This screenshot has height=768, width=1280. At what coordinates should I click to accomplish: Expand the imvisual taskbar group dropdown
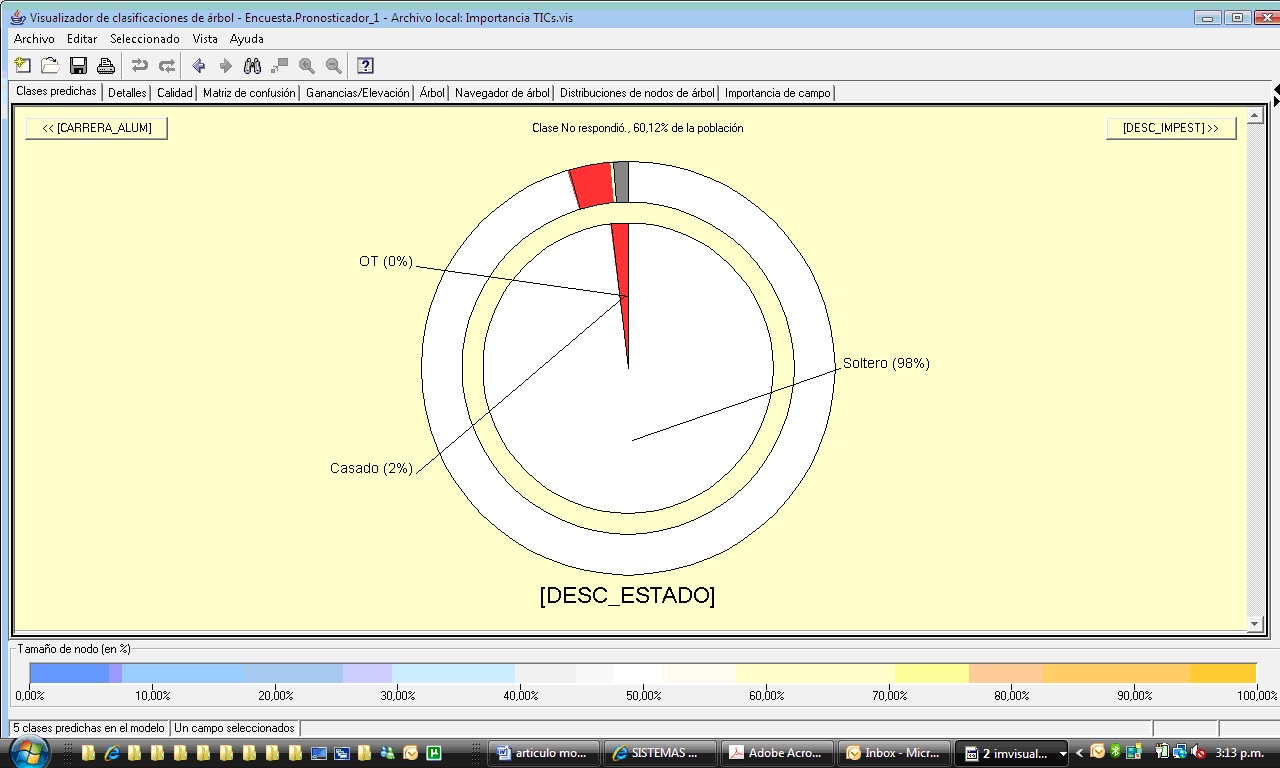click(x=1062, y=753)
